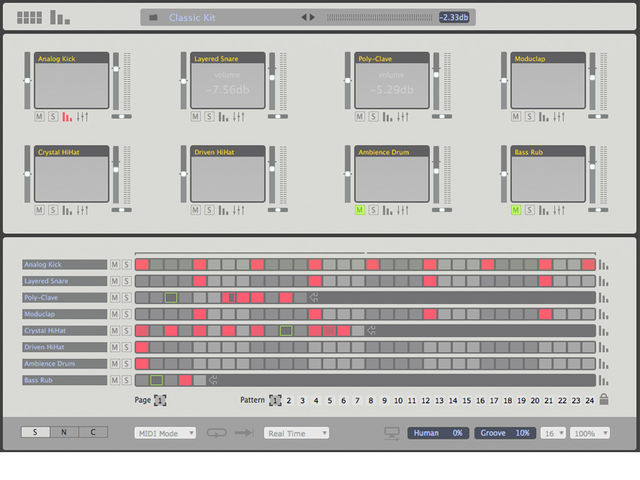The image size is (640, 480).
Task: Click Bass Rub row loop-end arrow icon
Action: pos(213,380)
